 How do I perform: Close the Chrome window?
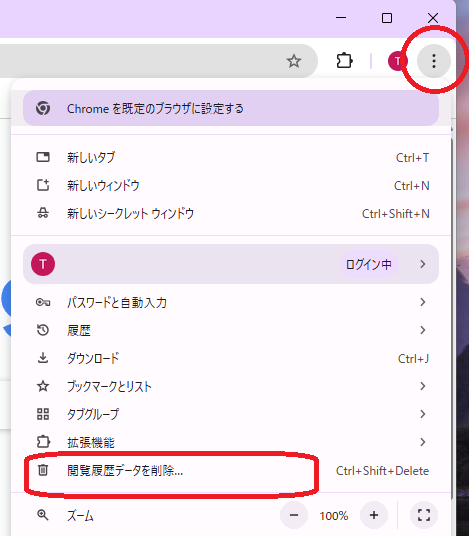coord(433,18)
